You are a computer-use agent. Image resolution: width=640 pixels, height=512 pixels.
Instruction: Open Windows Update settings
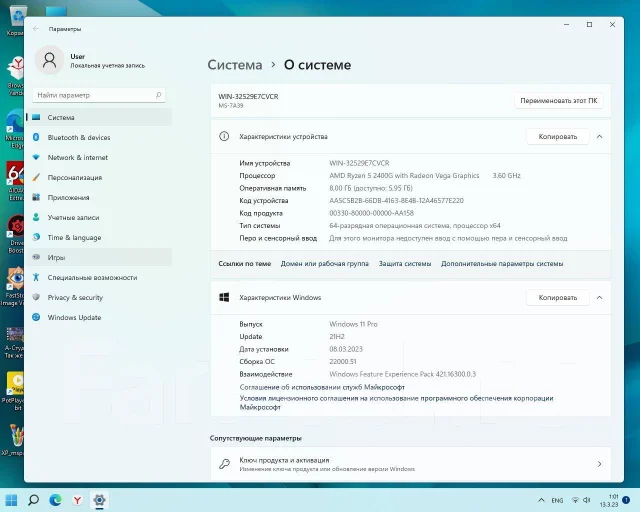click(99, 317)
